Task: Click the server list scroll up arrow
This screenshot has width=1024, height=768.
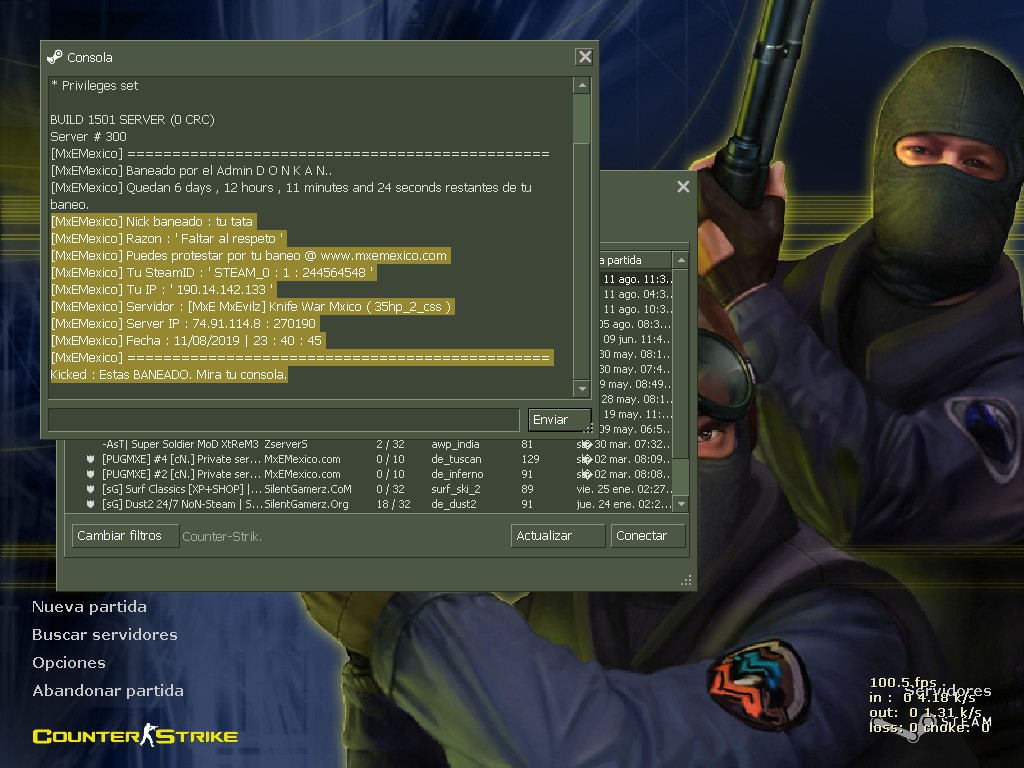Action: click(x=681, y=260)
